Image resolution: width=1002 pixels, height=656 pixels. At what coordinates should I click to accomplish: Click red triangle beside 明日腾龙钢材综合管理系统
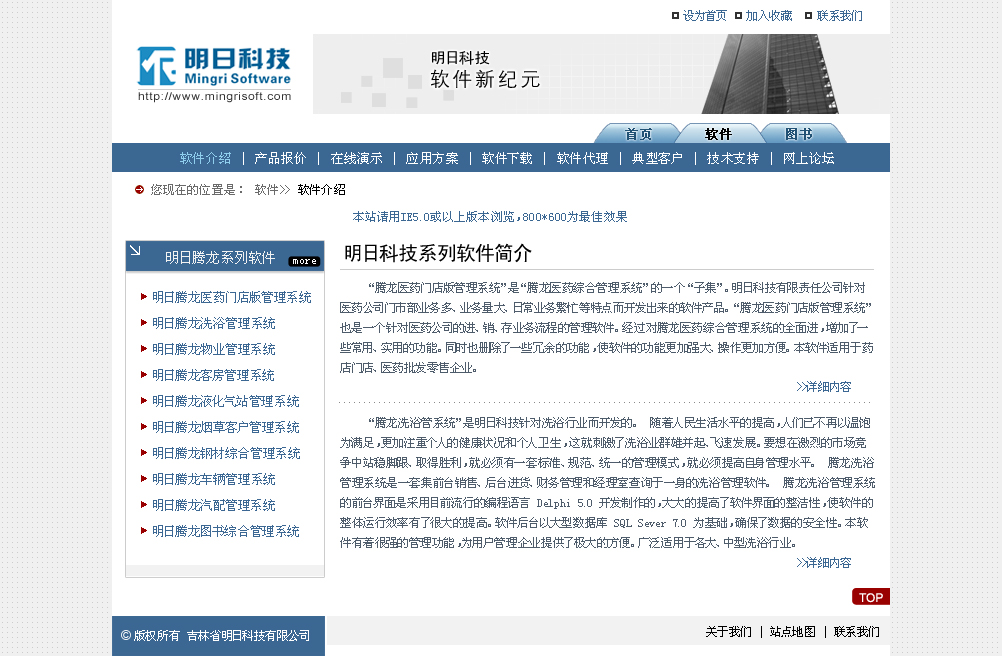coord(144,453)
